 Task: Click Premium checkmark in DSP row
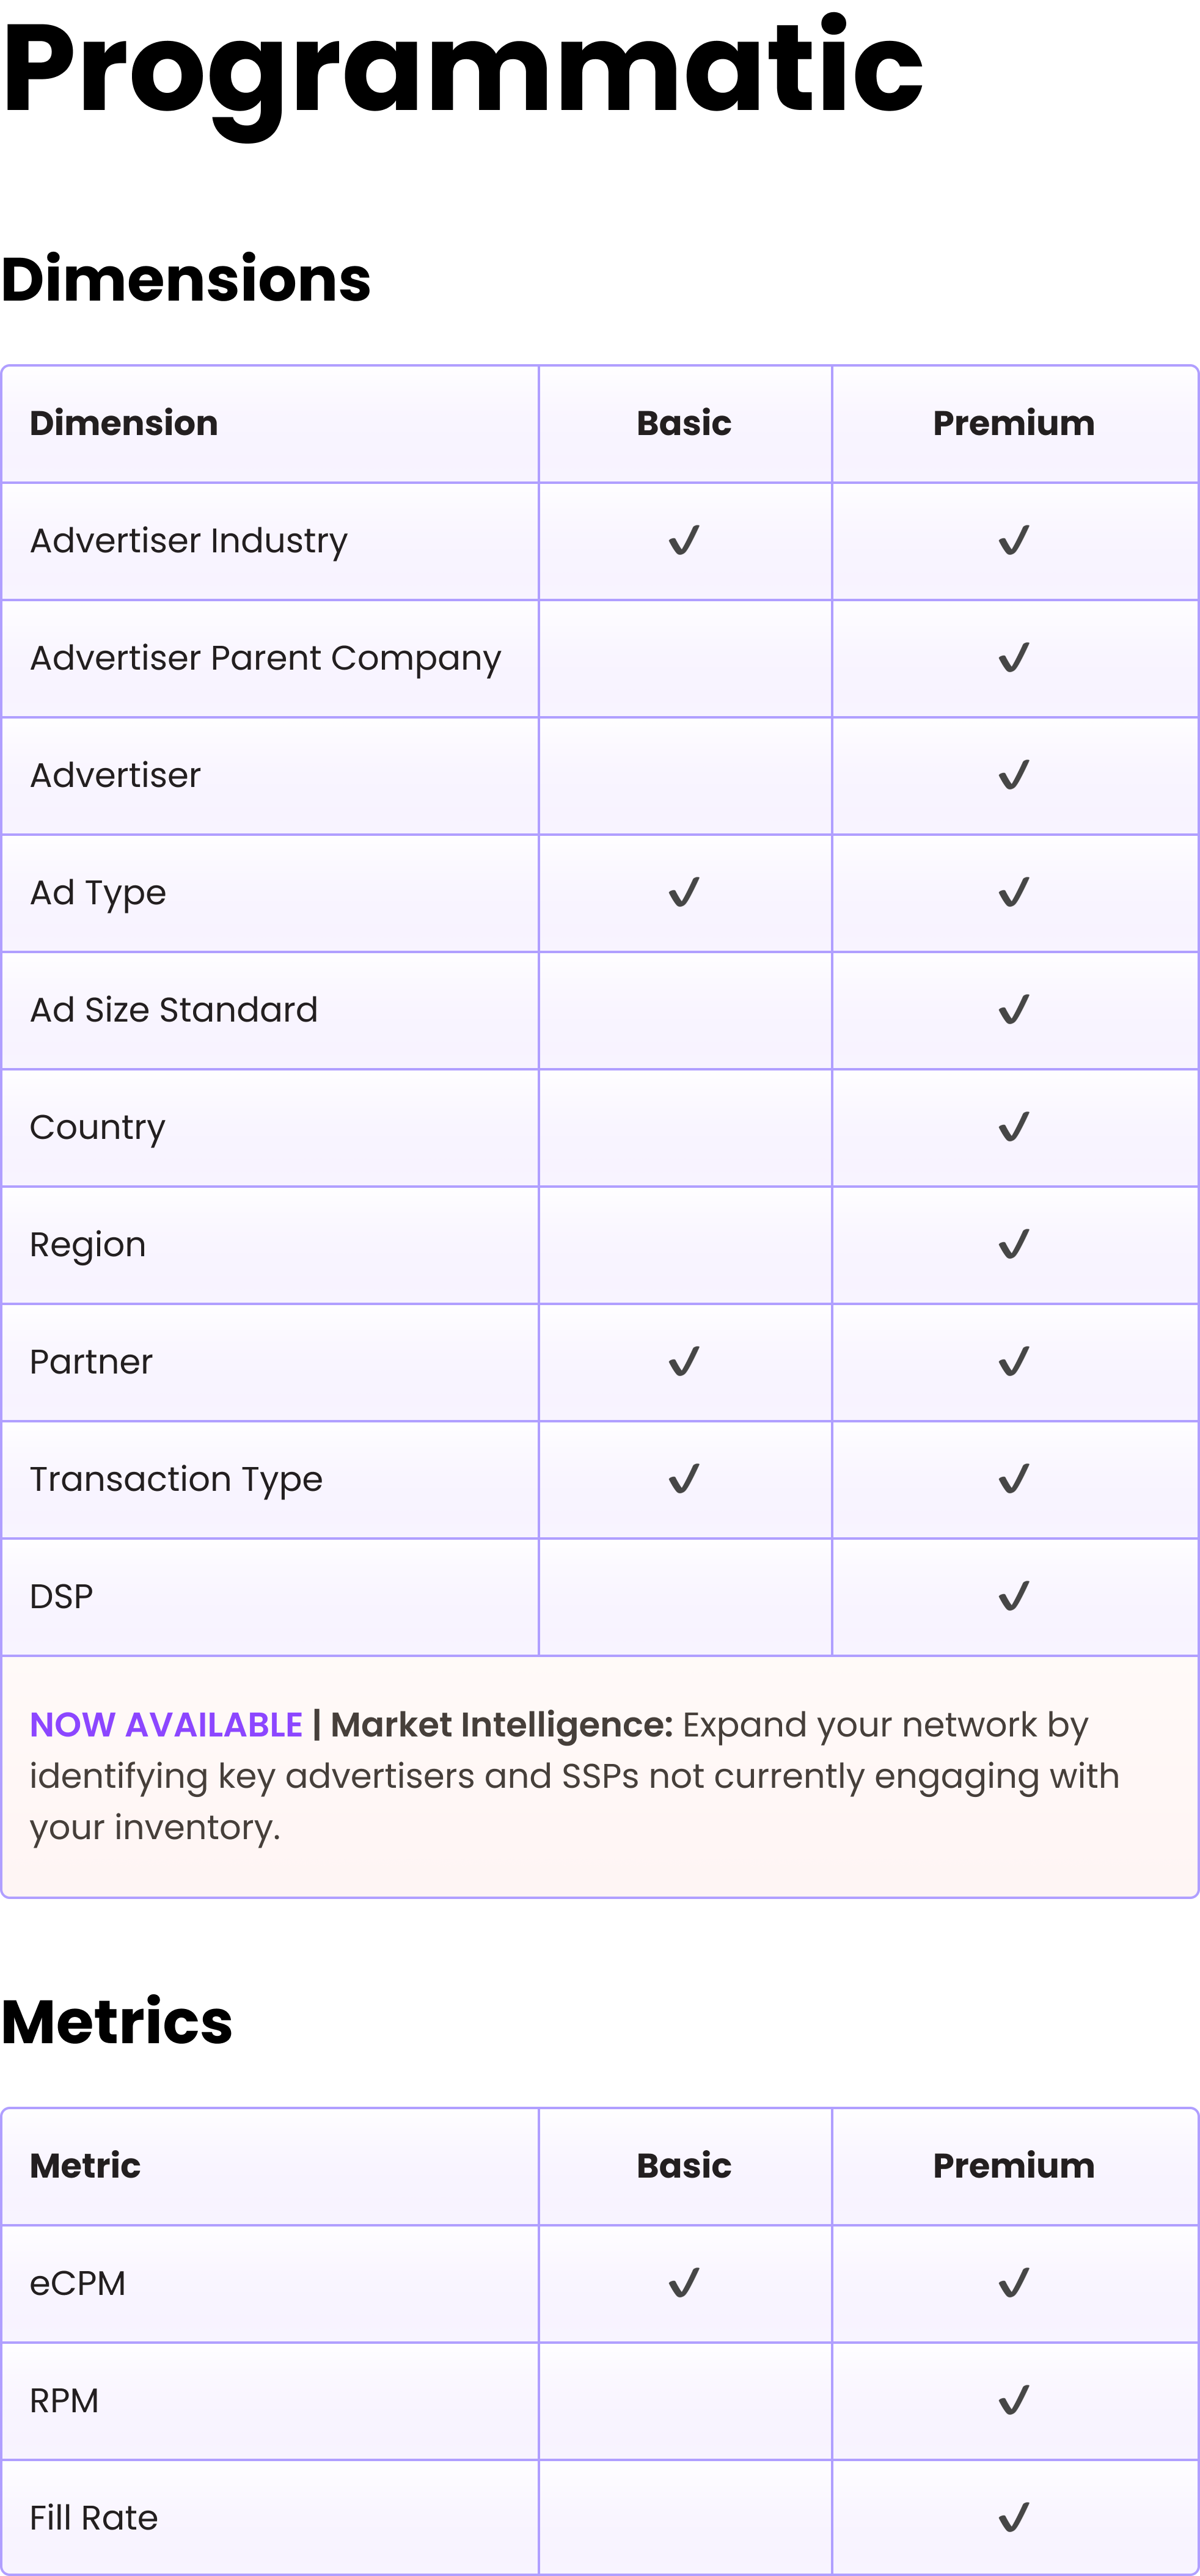pyautogui.click(x=1014, y=1596)
